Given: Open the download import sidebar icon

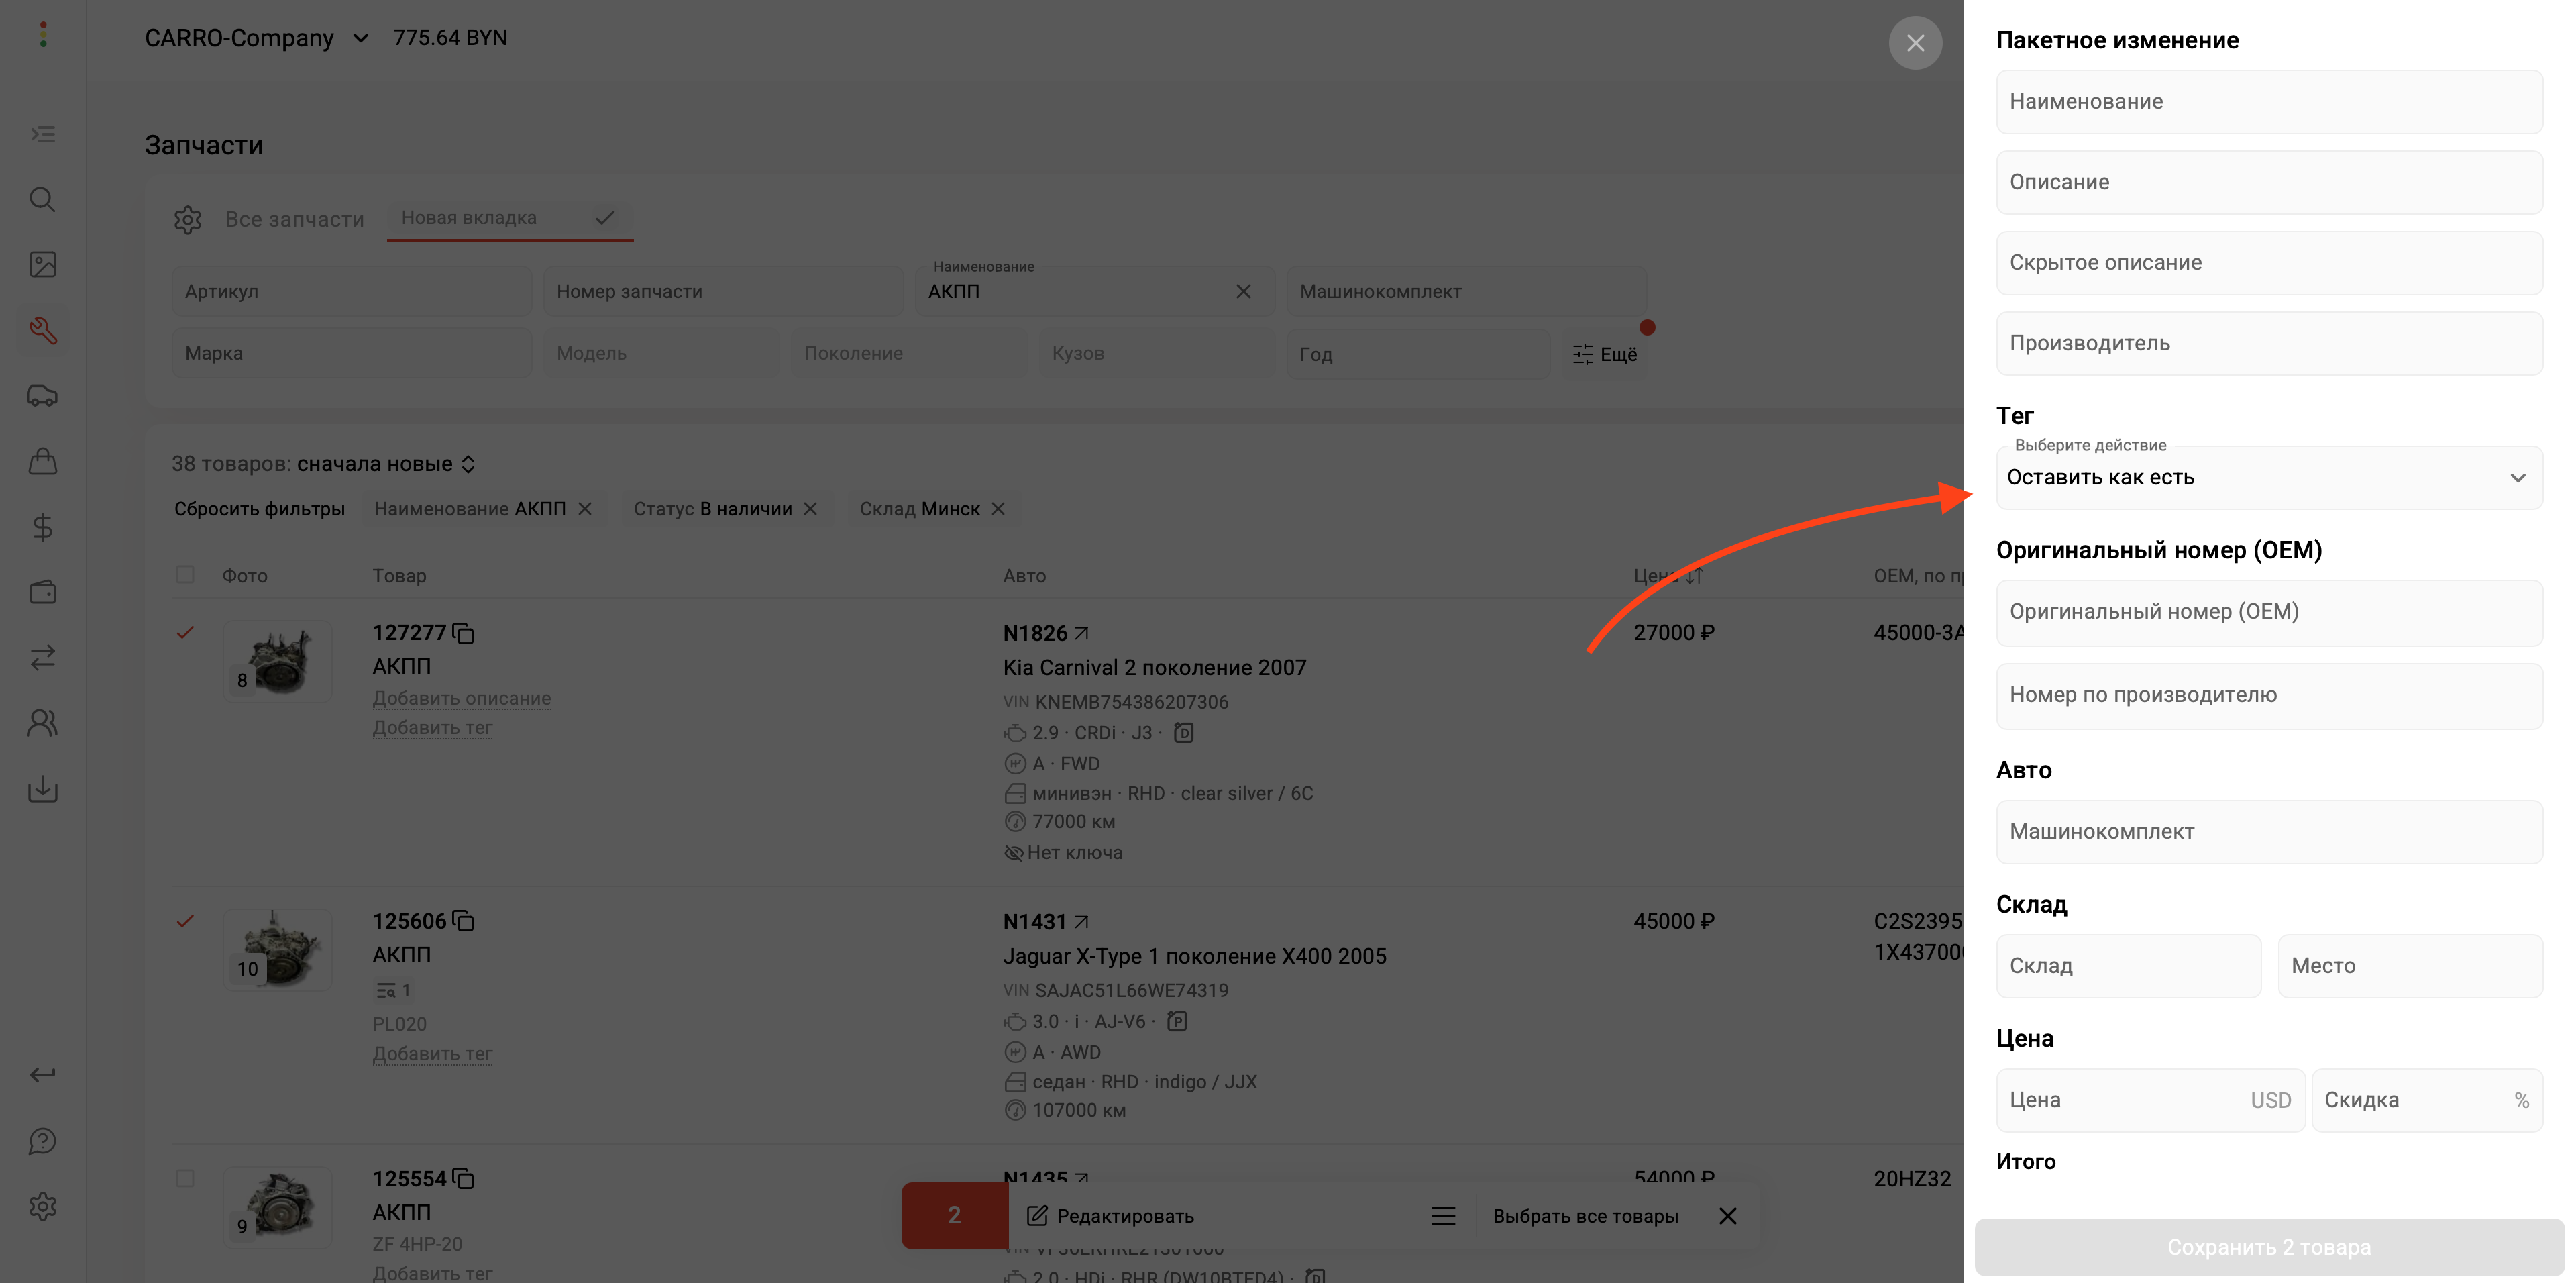Looking at the screenshot, I should click(43, 789).
